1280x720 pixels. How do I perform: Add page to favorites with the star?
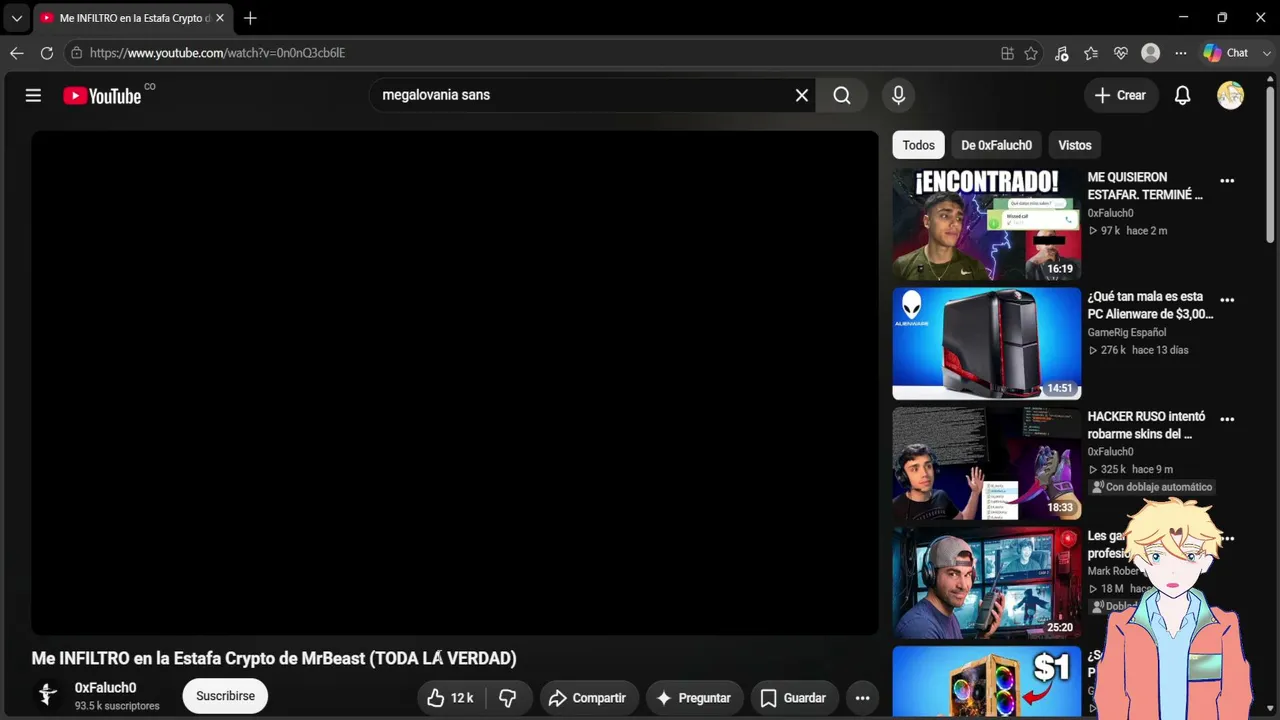(1031, 53)
